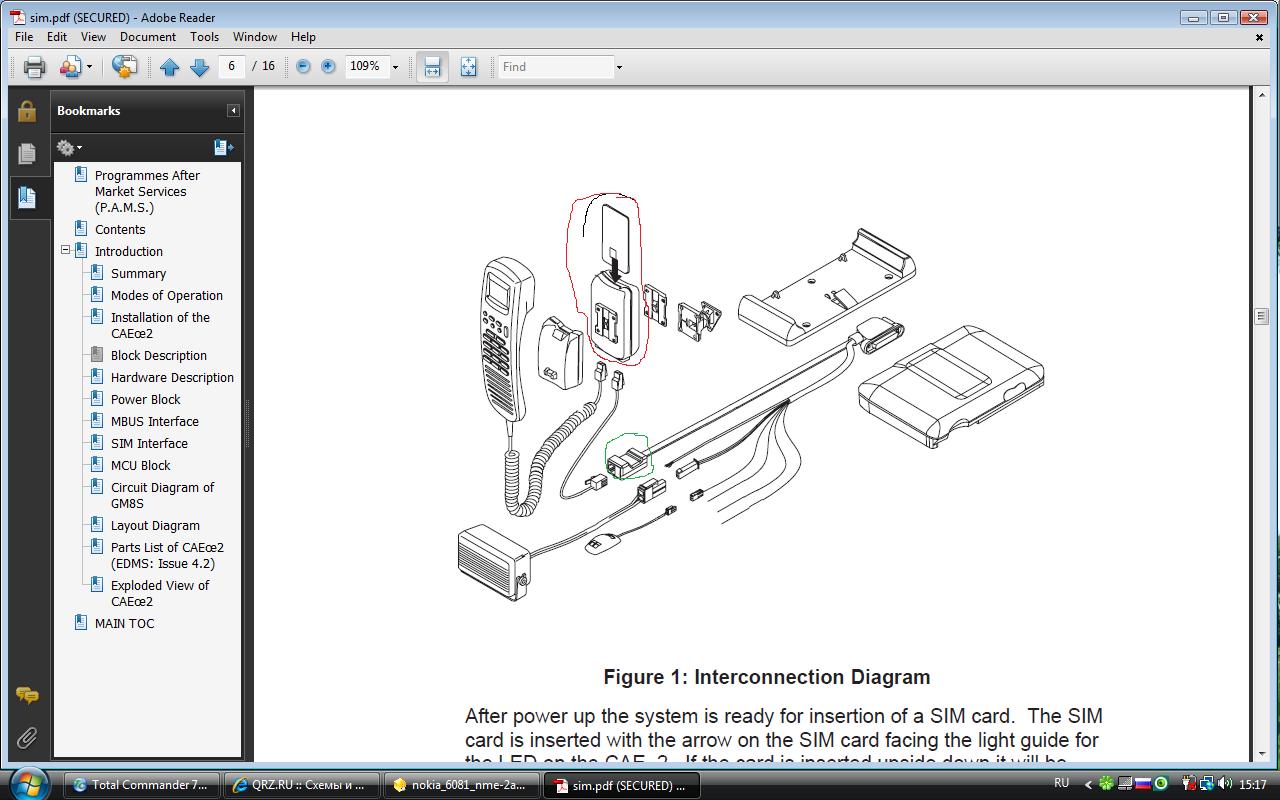Open the Comments panel icon

[x=27, y=695]
